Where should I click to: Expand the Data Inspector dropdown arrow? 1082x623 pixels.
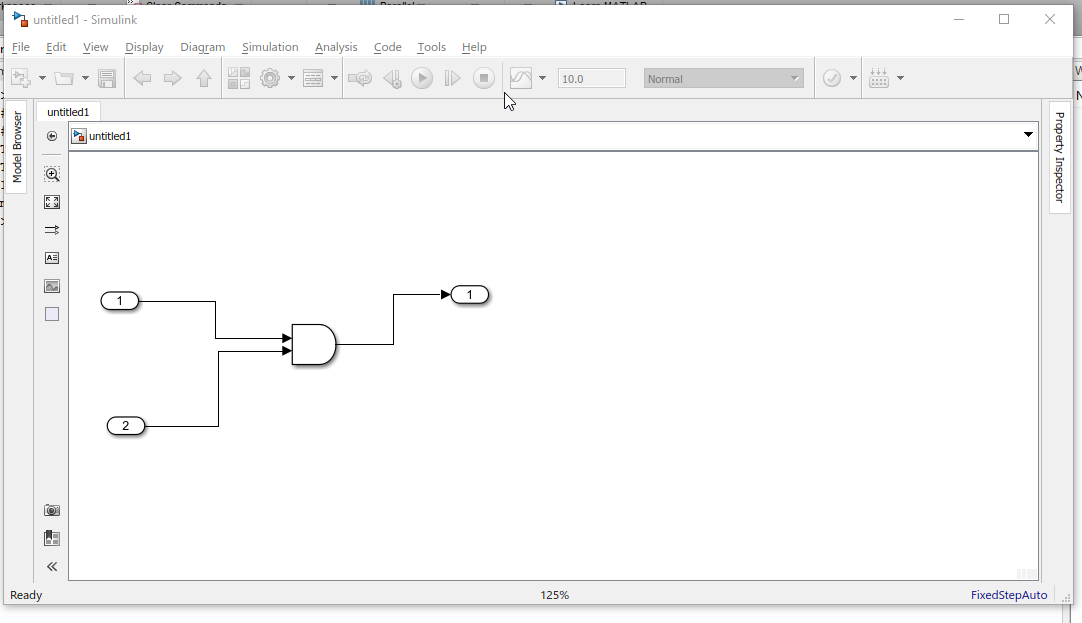(x=542, y=78)
